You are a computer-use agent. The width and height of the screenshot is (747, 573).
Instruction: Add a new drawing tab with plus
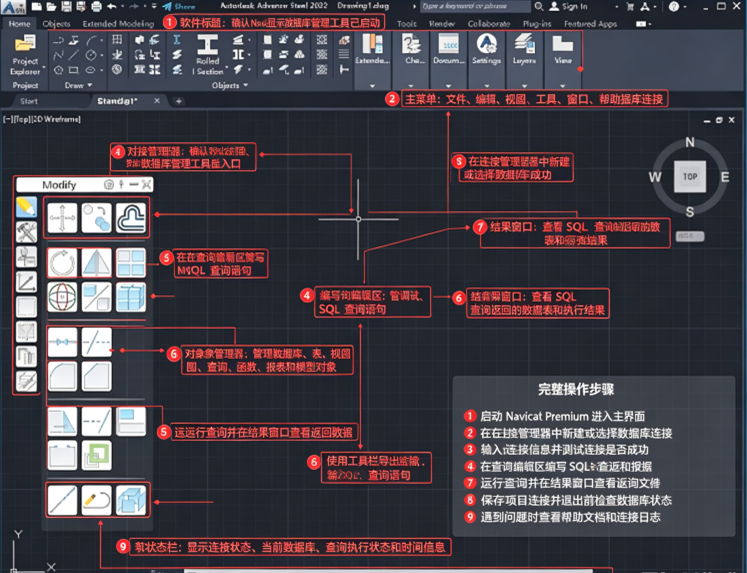point(179,101)
